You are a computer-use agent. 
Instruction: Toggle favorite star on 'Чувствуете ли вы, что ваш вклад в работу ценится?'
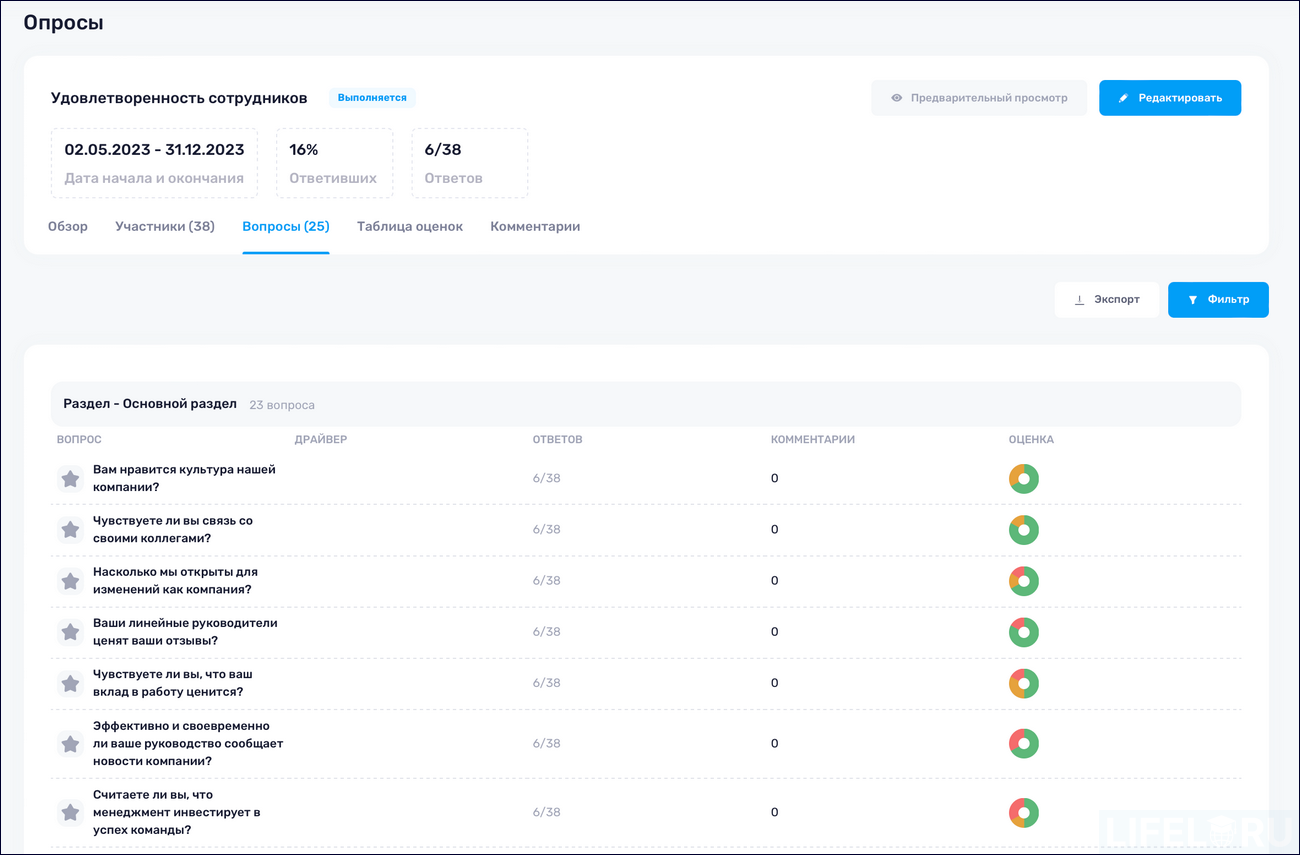click(x=69, y=683)
